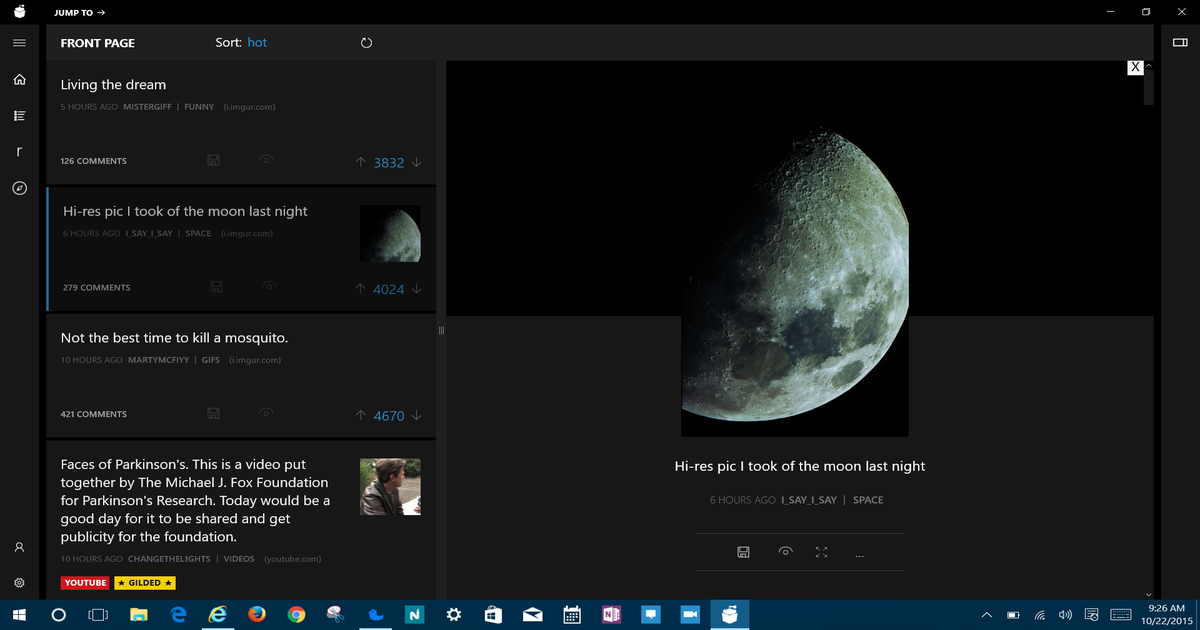Viewport: 1200px width, 630px height.
Task: Open the Reddit app settings gear icon
Action: pos(19,583)
